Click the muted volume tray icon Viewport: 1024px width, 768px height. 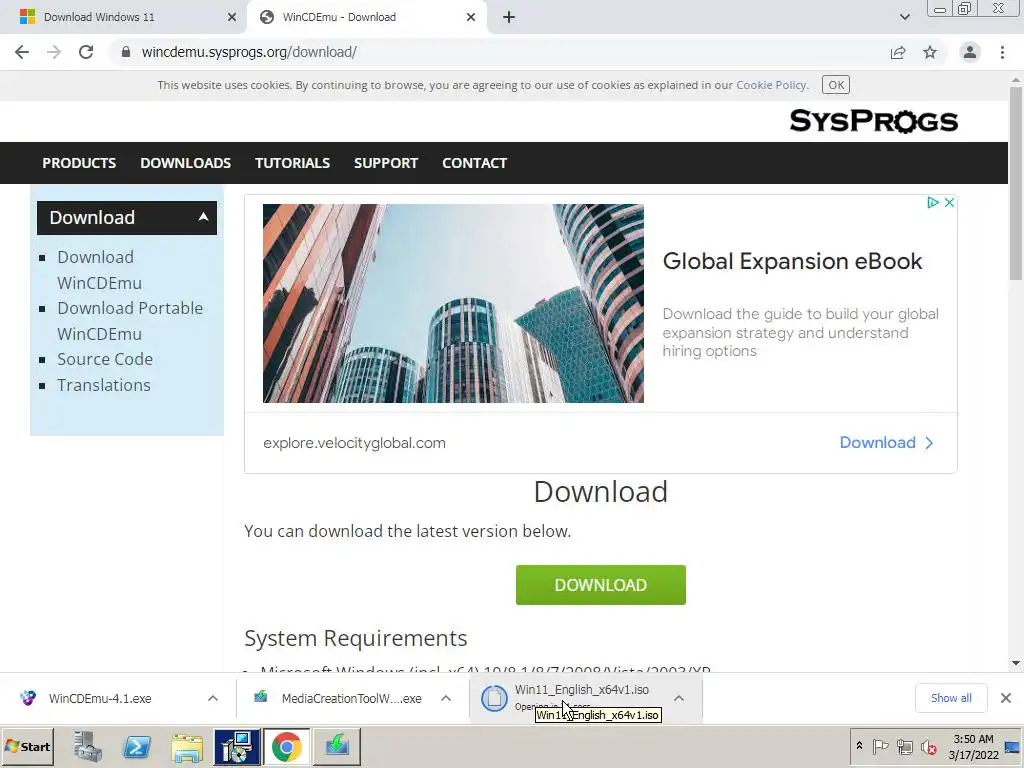(928, 746)
